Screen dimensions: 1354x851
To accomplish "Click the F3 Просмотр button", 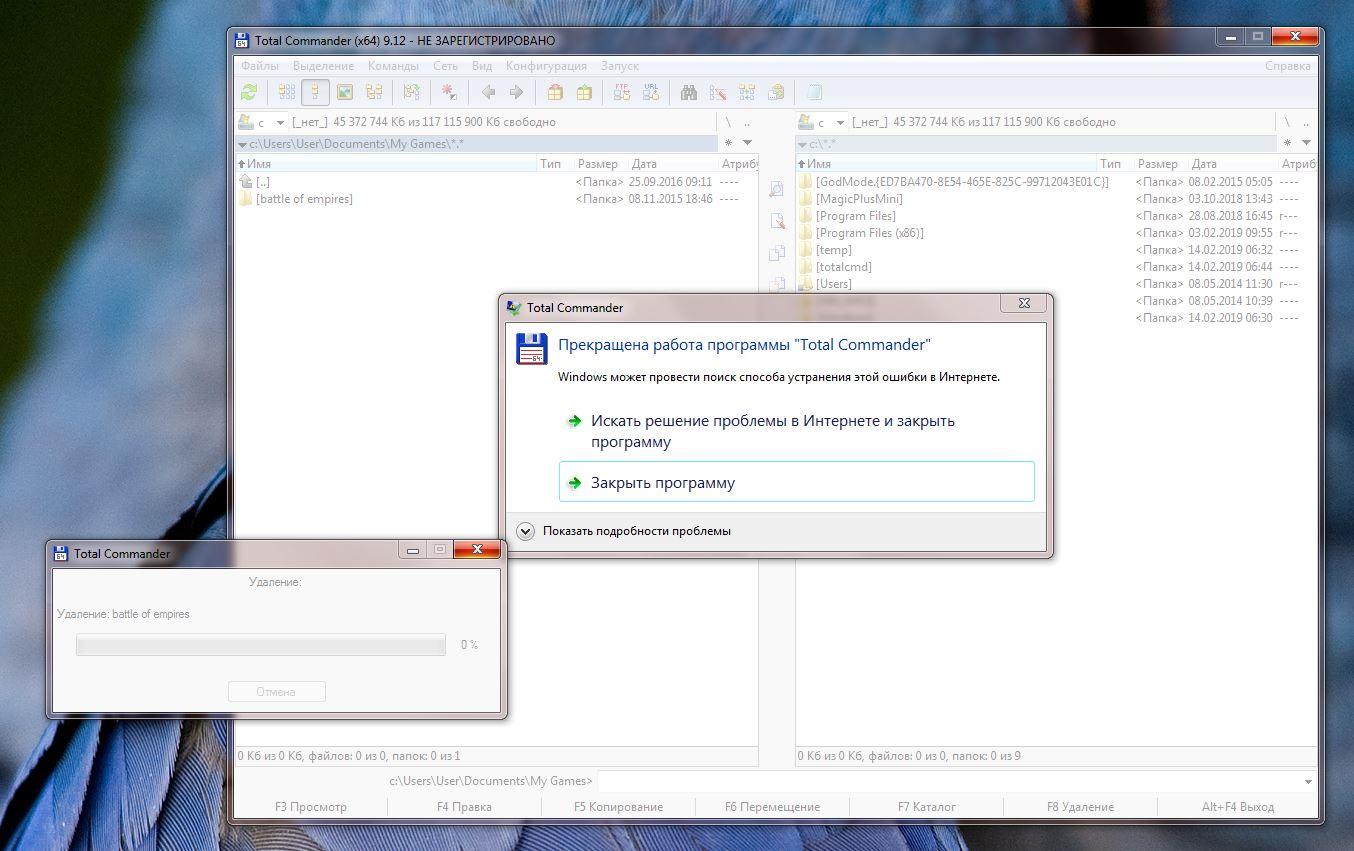I will pos(311,807).
